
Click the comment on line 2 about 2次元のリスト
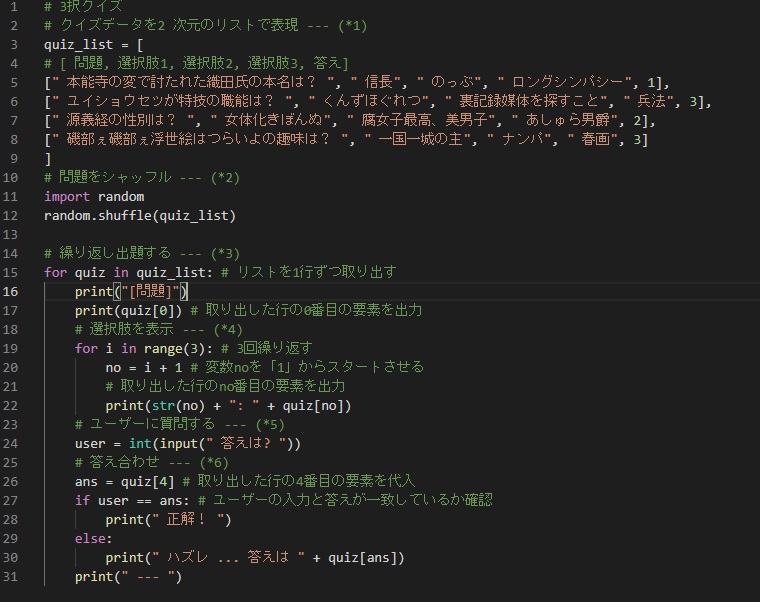[206, 25]
